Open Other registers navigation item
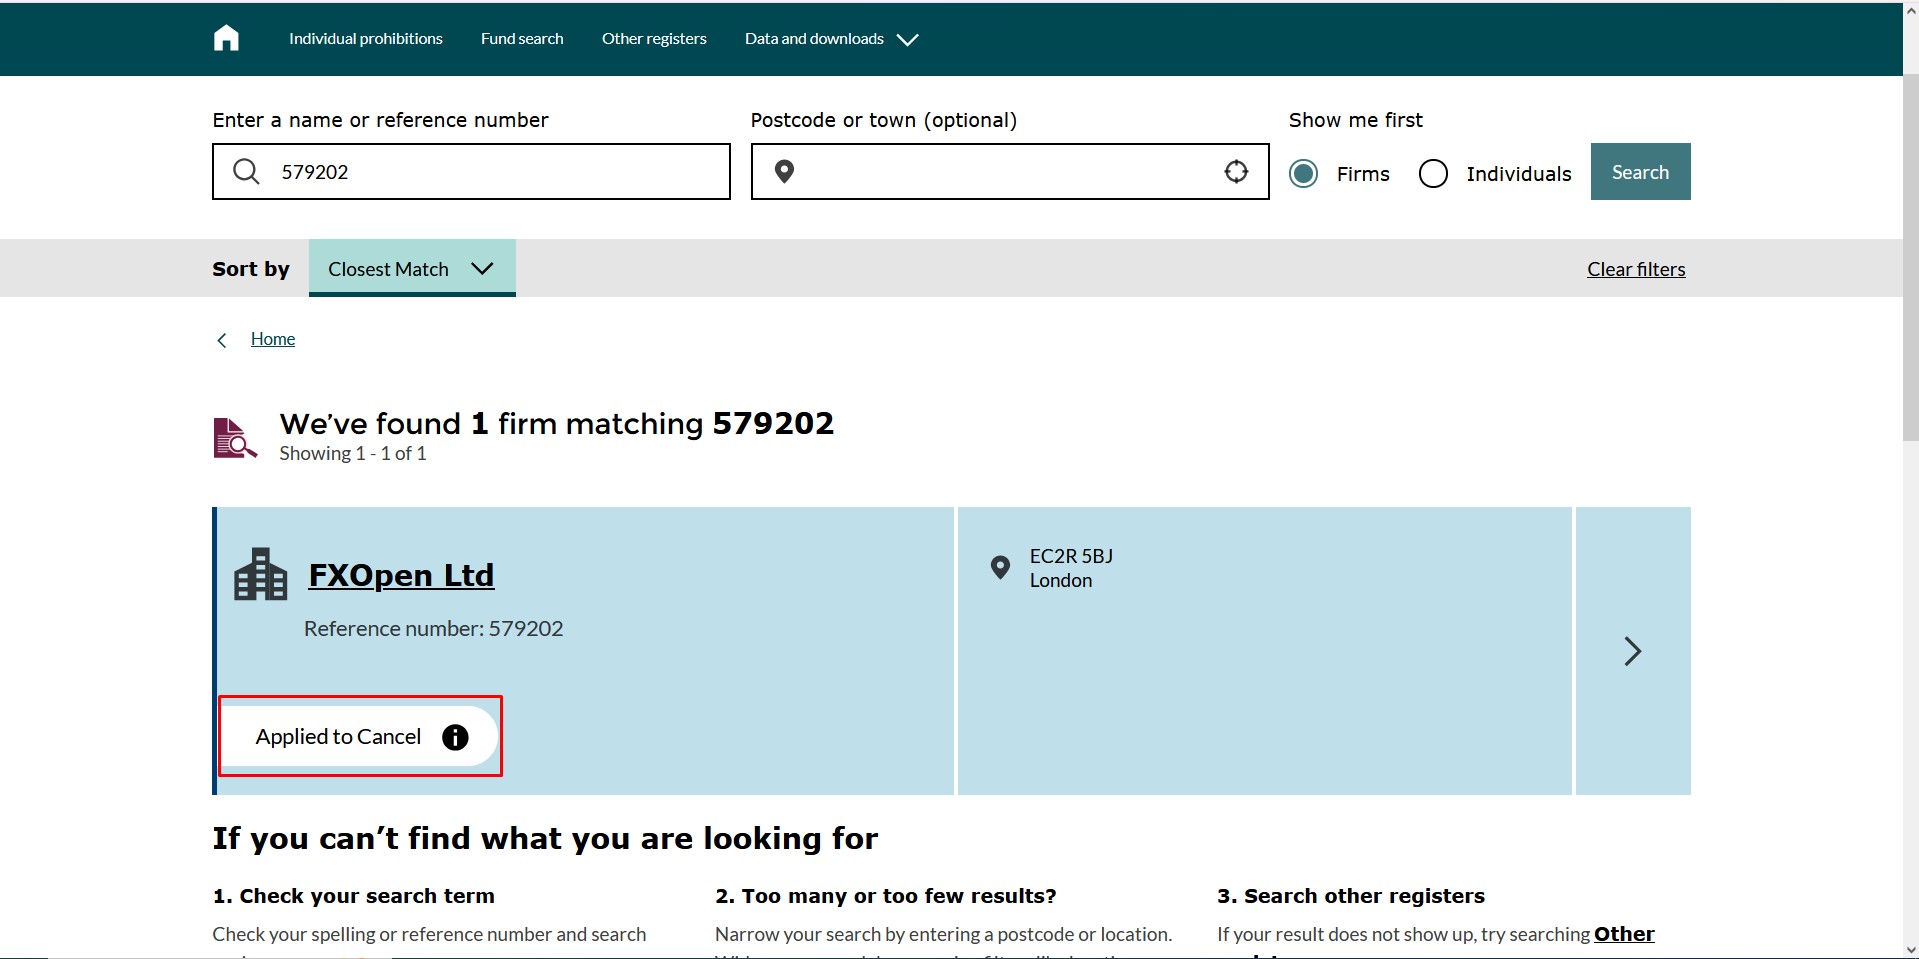 [654, 39]
